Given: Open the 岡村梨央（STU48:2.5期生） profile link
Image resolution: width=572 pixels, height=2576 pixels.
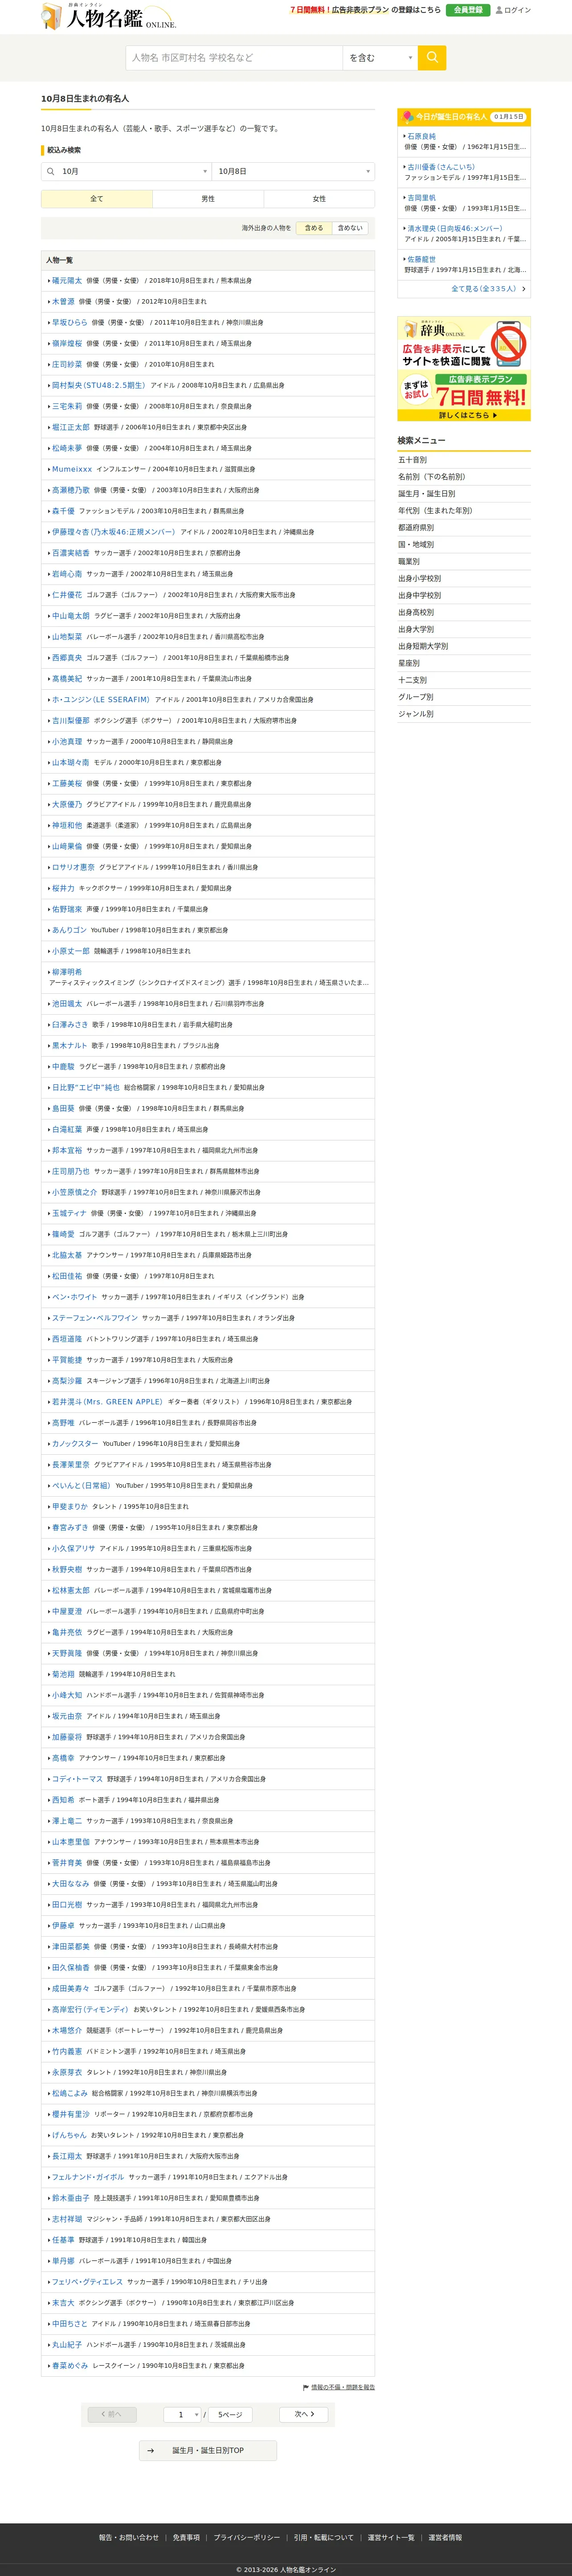Looking at the screenshot, I should point(99,385).
